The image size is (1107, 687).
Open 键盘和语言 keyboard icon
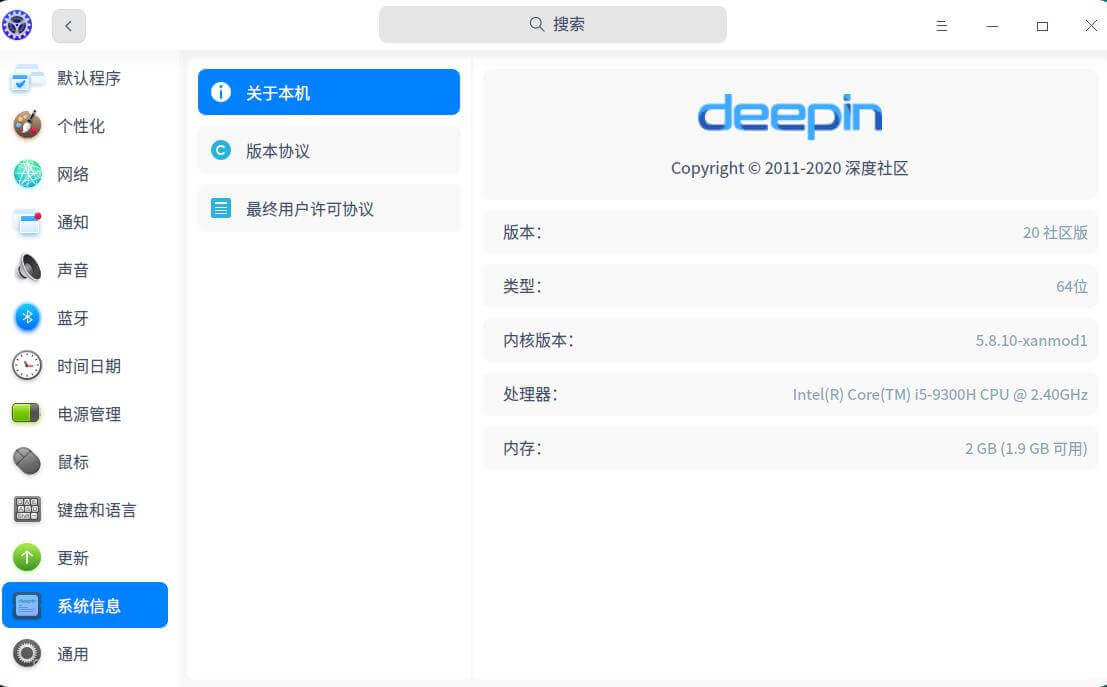tap(28, 510)
